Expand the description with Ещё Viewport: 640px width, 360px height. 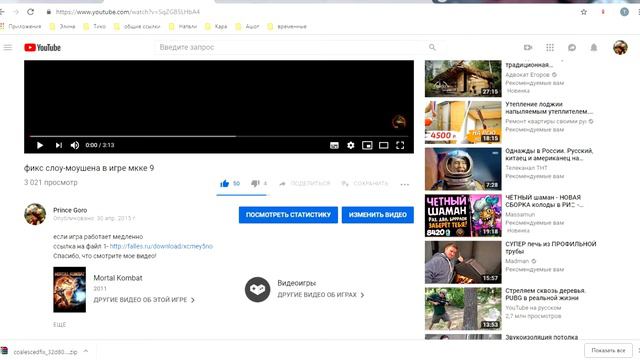point(60,324)
